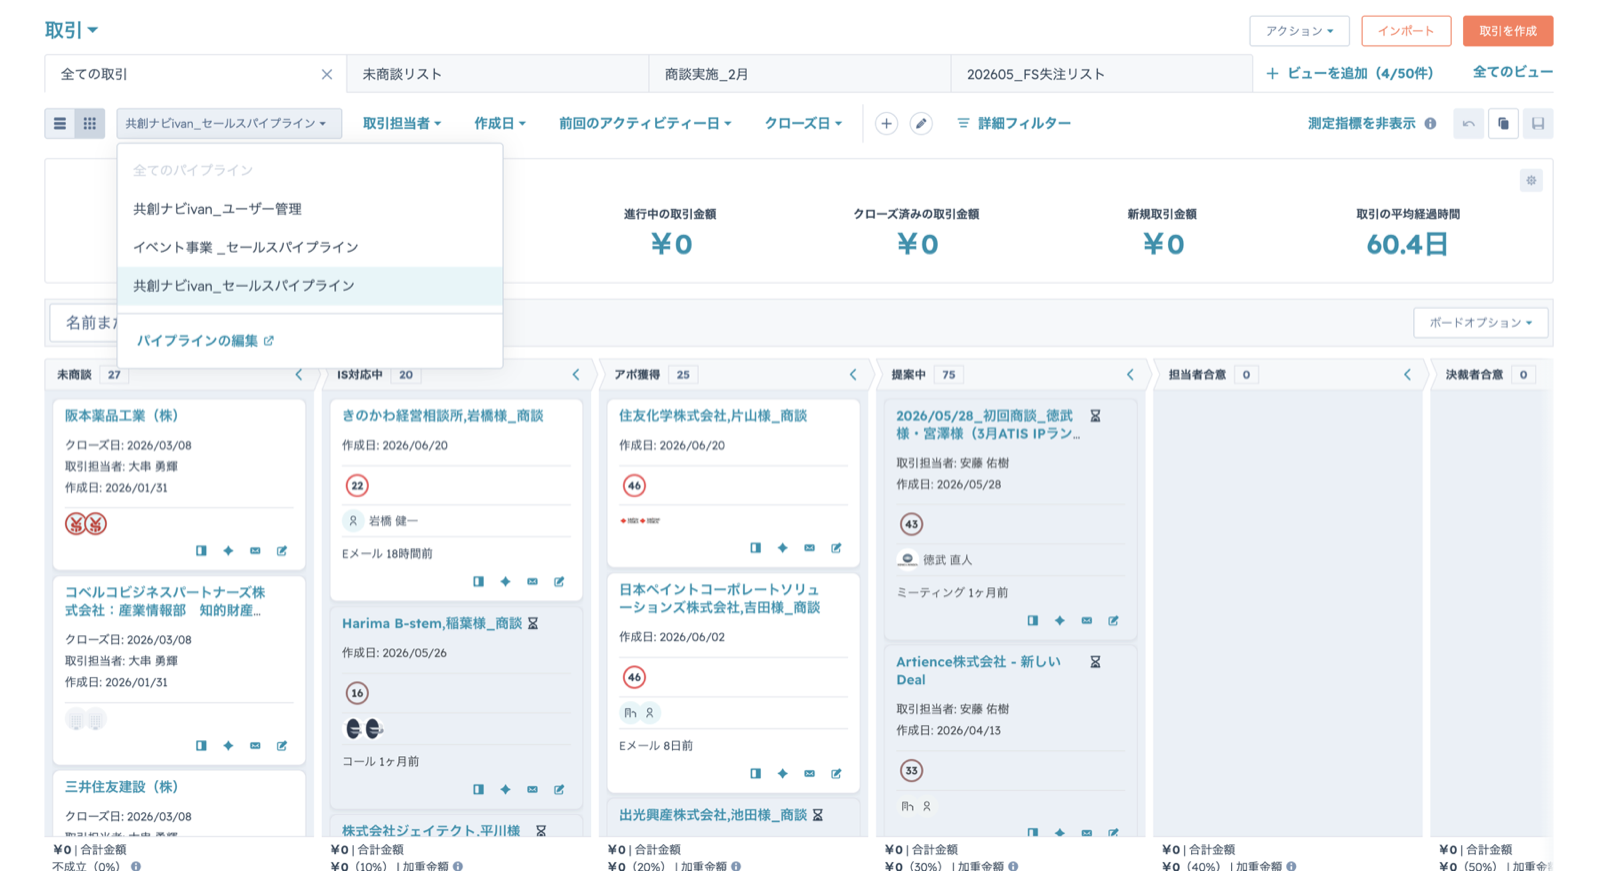The image size is (1600, 871).
Task: Add note on Harima B-stem card
Action: tap(559, 790)
